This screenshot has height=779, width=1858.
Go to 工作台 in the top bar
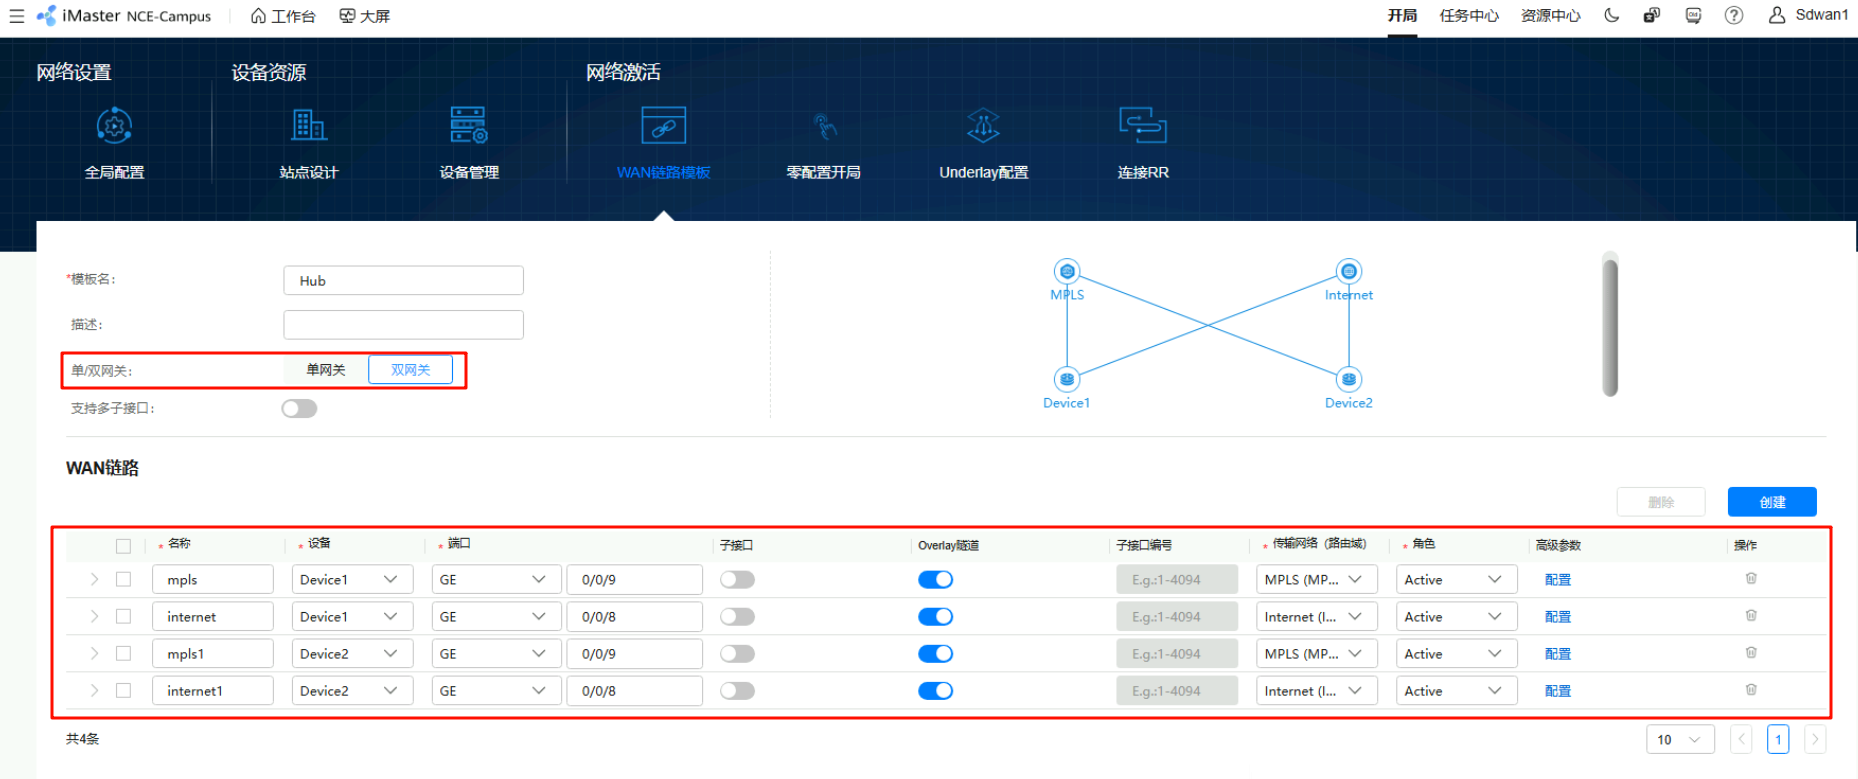pos(283,16)
